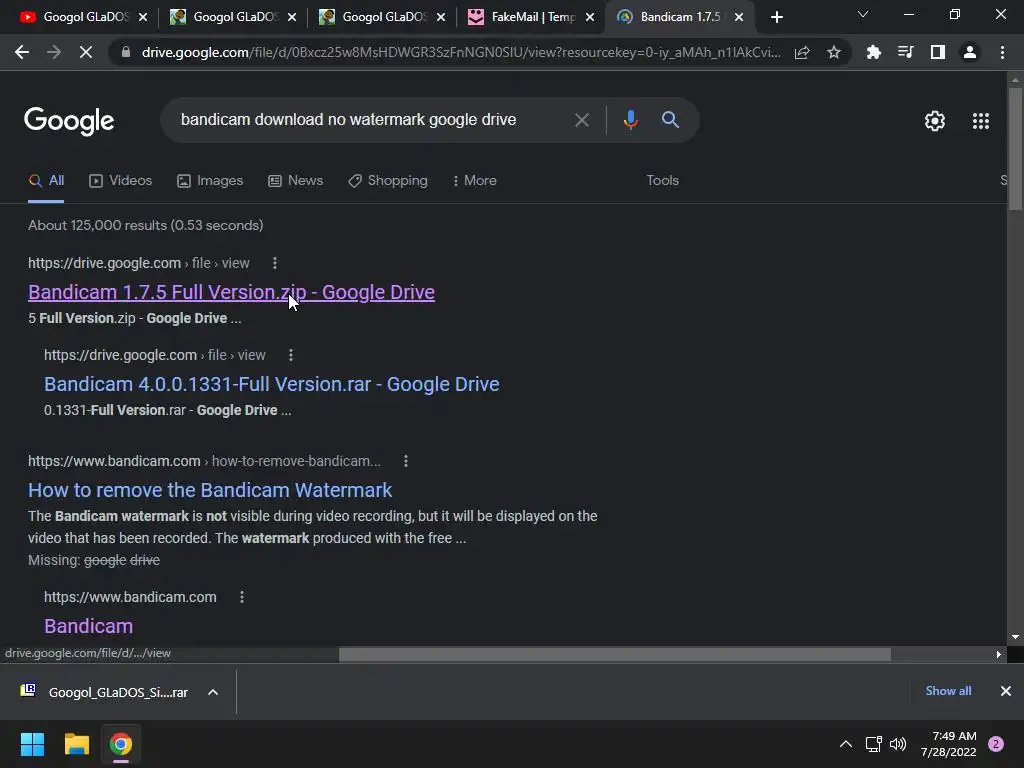Open the Bandicam homepage result link
1024x768 pixels.
(88, 626)
